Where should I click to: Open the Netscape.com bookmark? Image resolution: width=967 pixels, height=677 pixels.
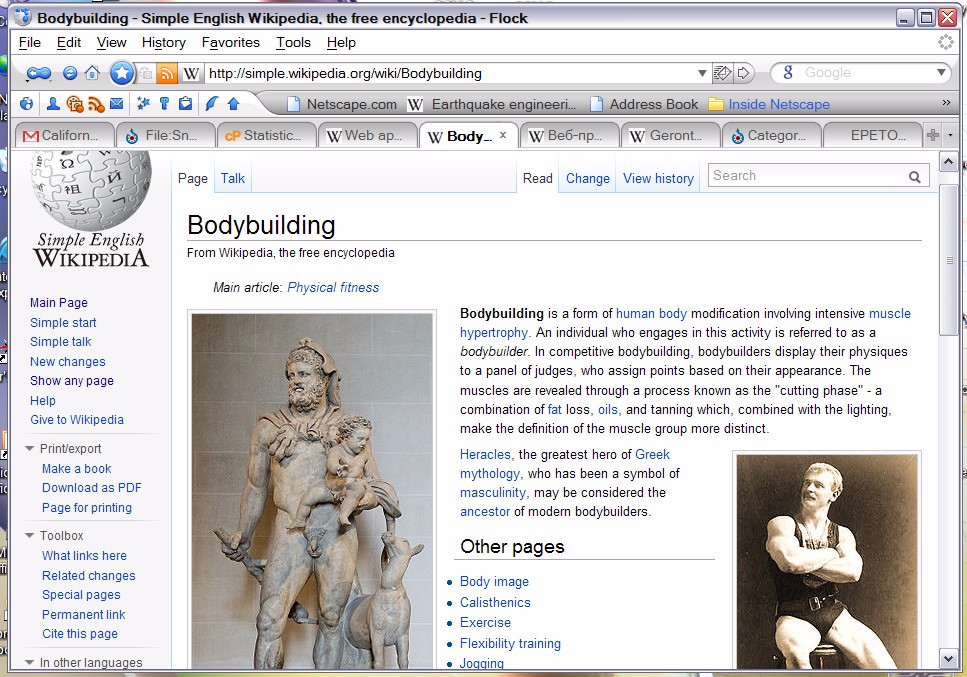[x=343, y=104]
